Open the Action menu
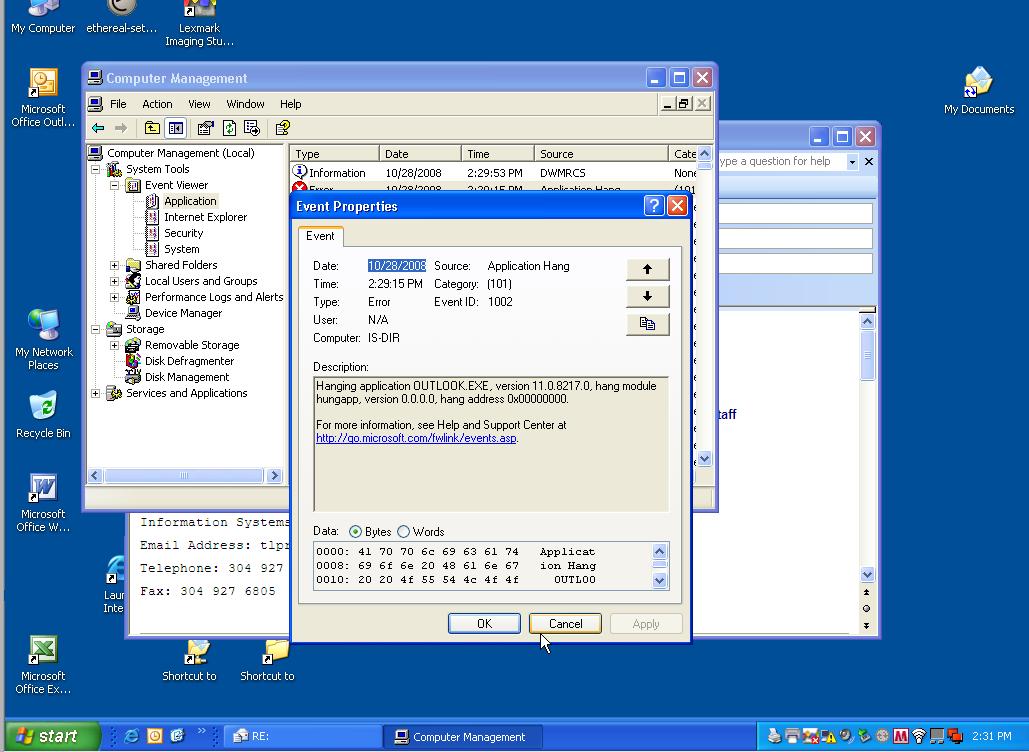The height and width of the screenshot is (752, 1029). [x=158, y=104]
